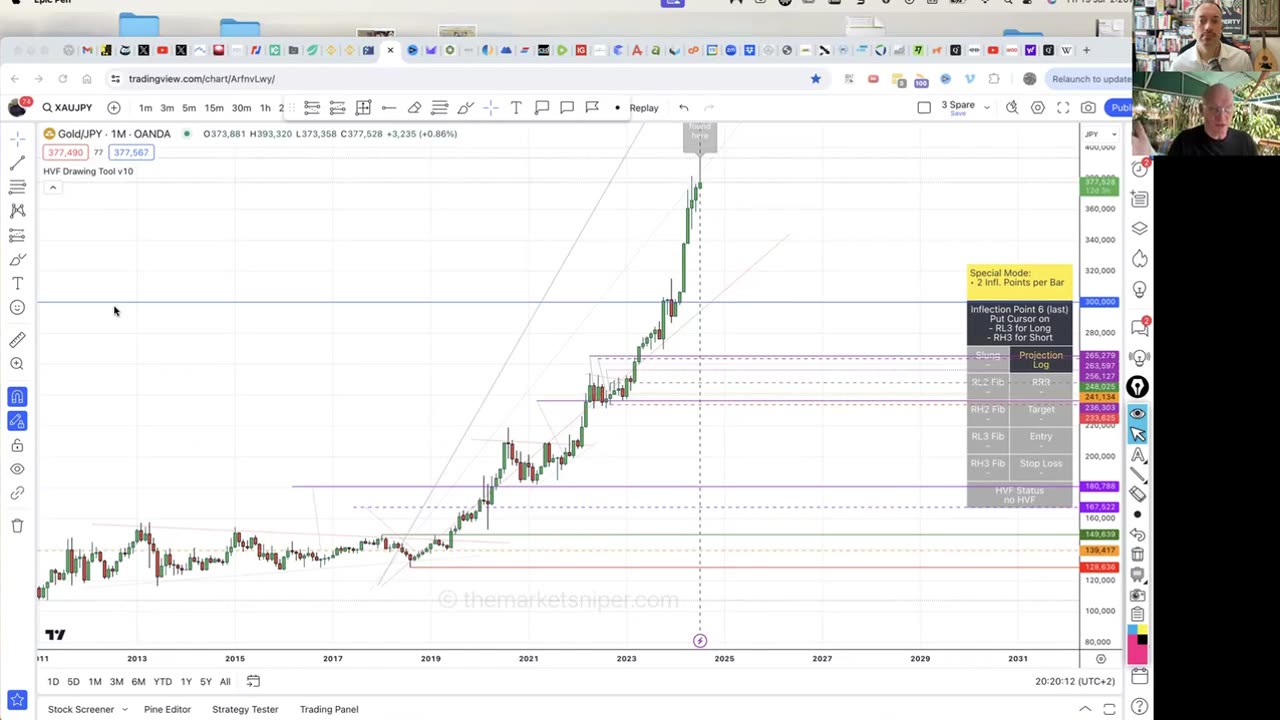Open the favorites star at bottom left
The width and height of the screenshot is (1280, 720).
coord(17,700)
